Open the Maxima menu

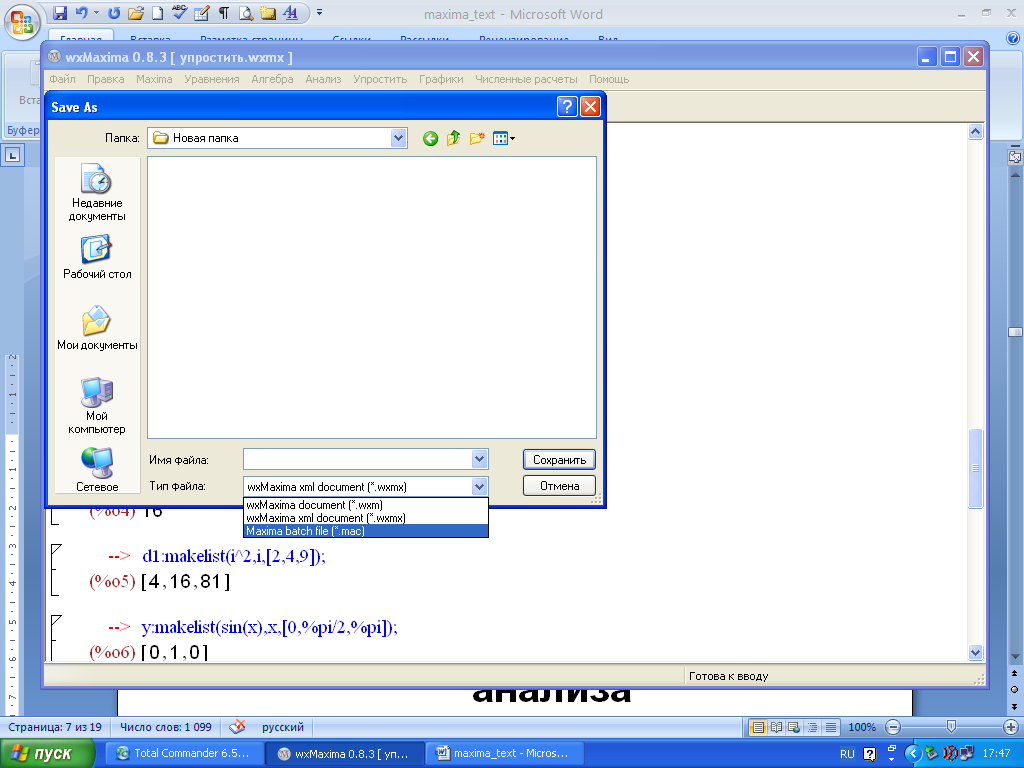[x=154, y=79]
